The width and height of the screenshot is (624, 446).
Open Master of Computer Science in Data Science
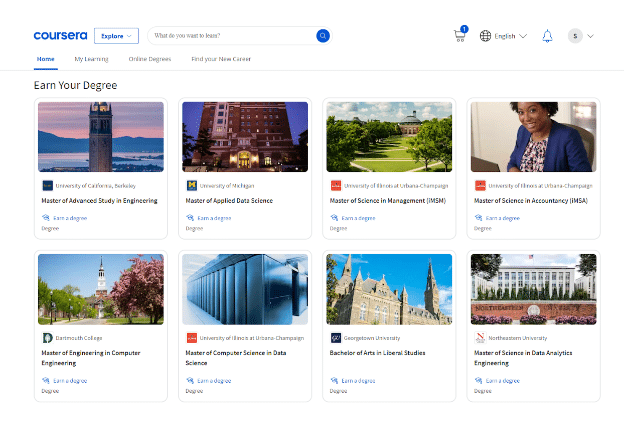click(236, 358)
